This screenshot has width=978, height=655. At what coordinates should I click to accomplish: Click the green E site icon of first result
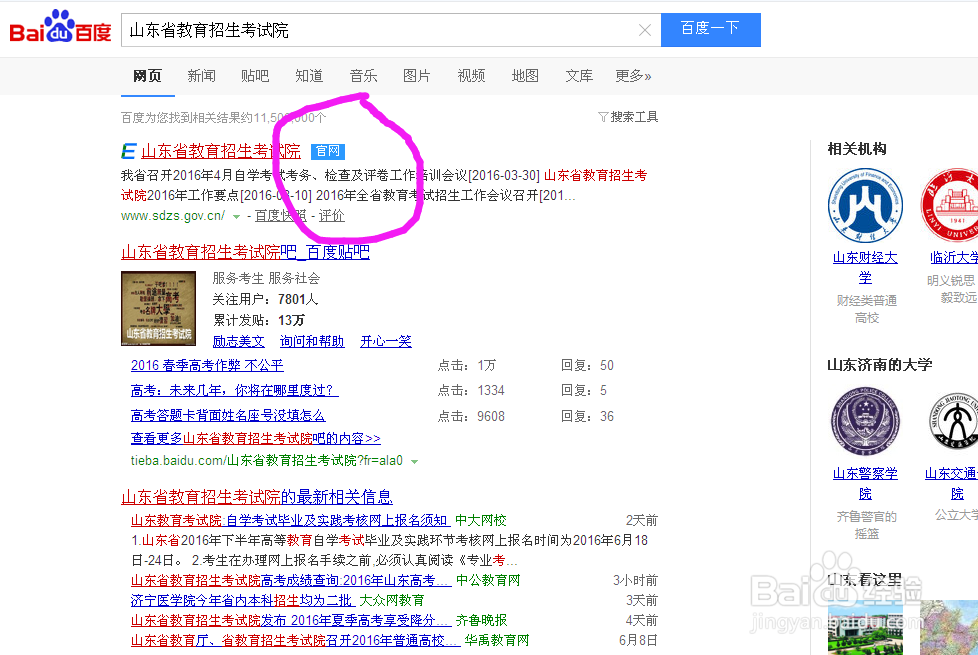pyautogui.click(x=128, y=151)
